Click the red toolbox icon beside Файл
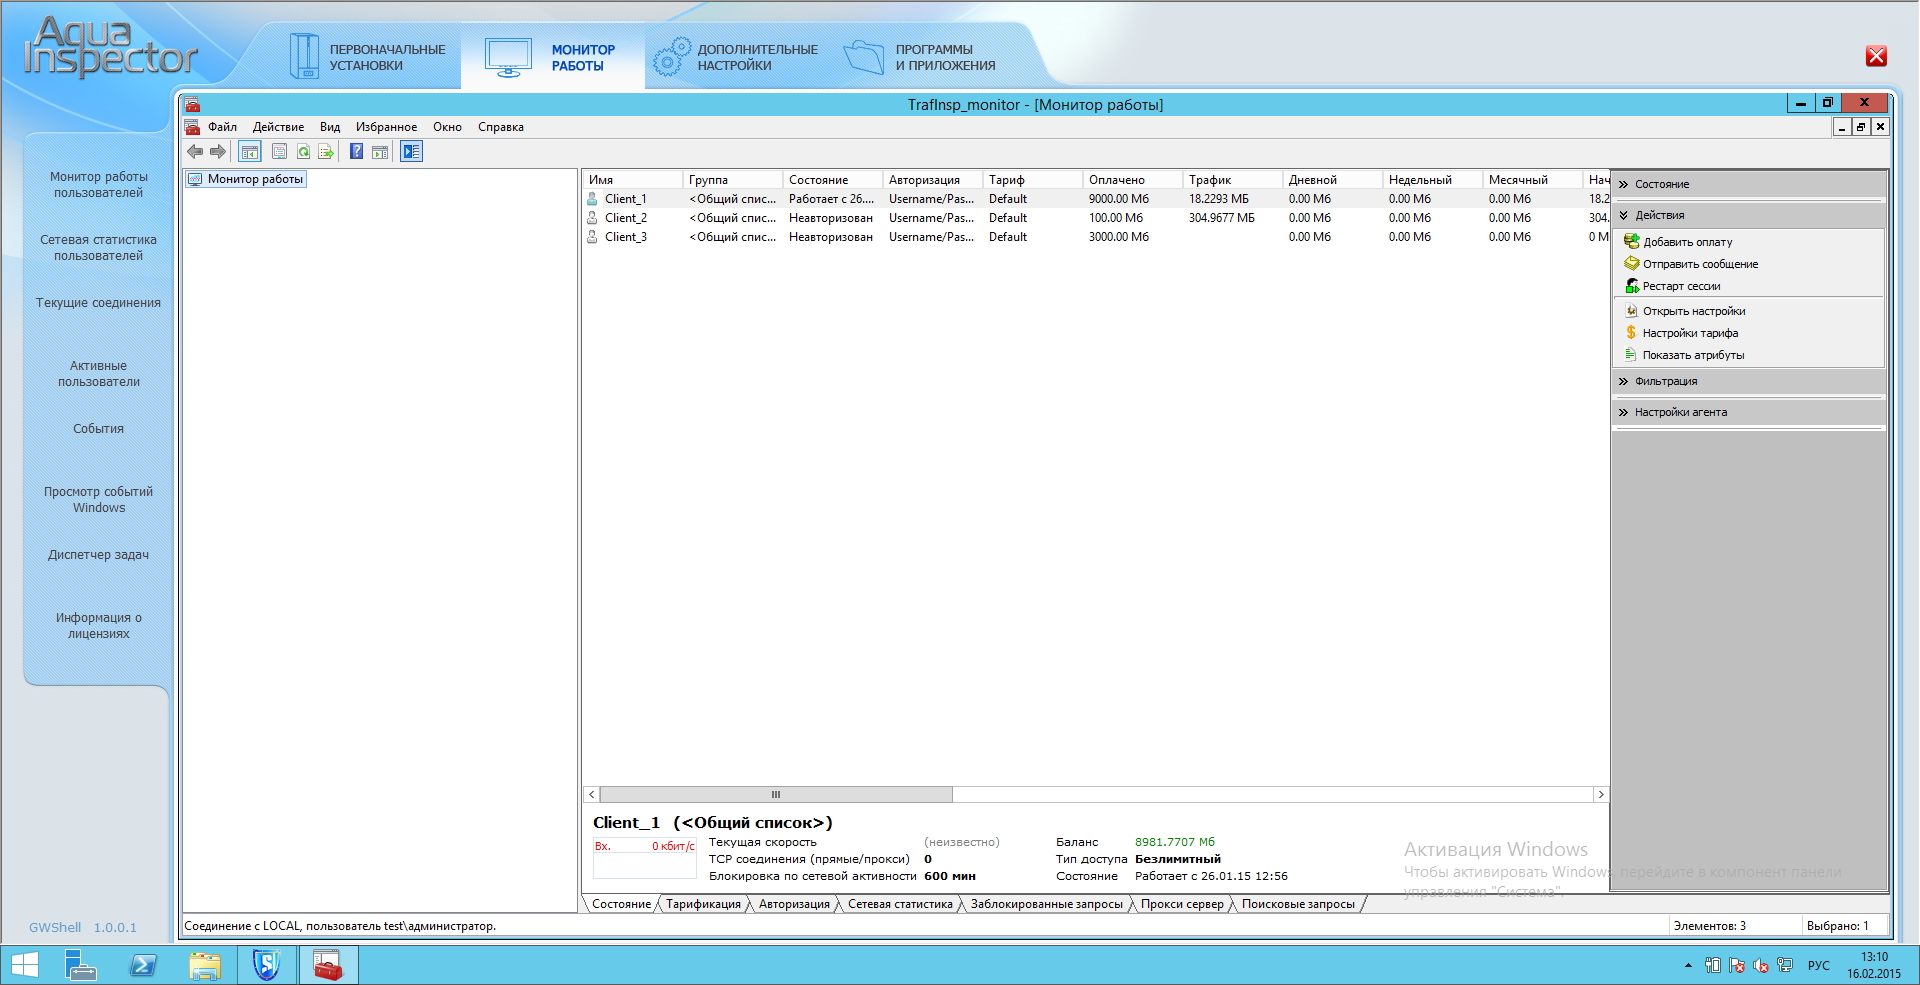The height and width of the screenshot is (985, 1920). tap(192, 127)
